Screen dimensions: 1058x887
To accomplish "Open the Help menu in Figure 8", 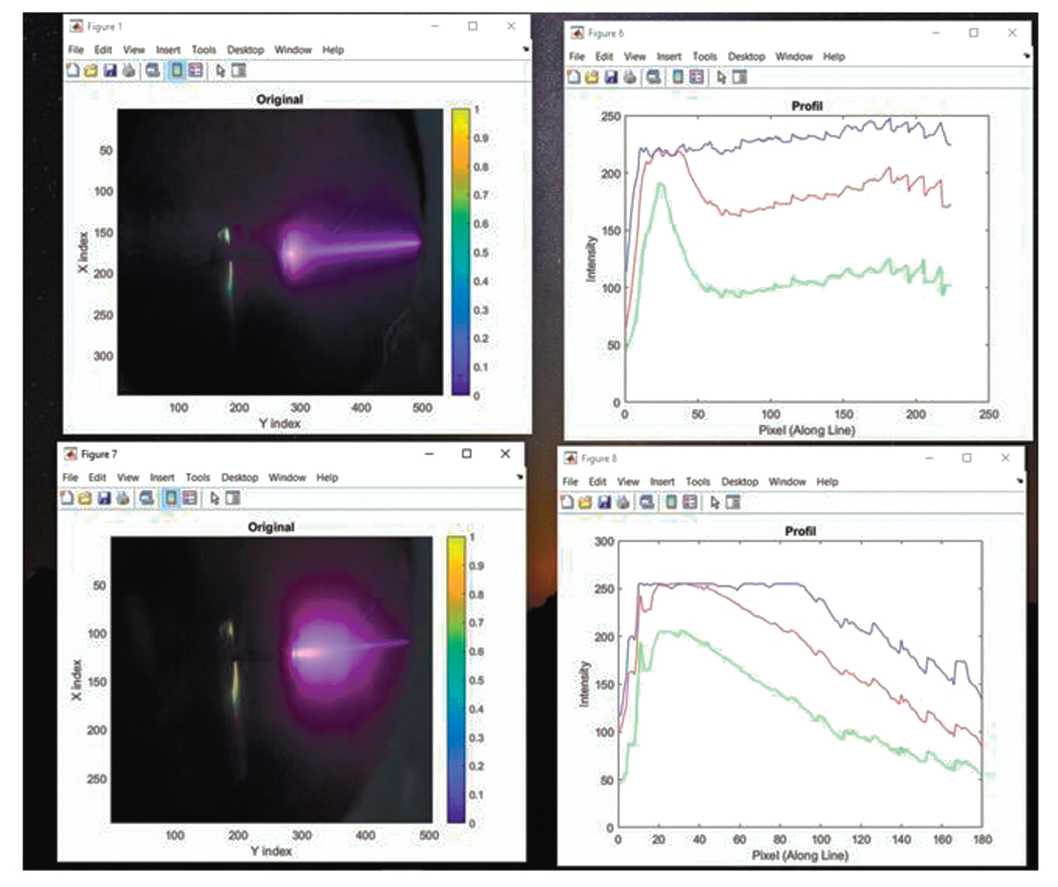I will [827, 482].
